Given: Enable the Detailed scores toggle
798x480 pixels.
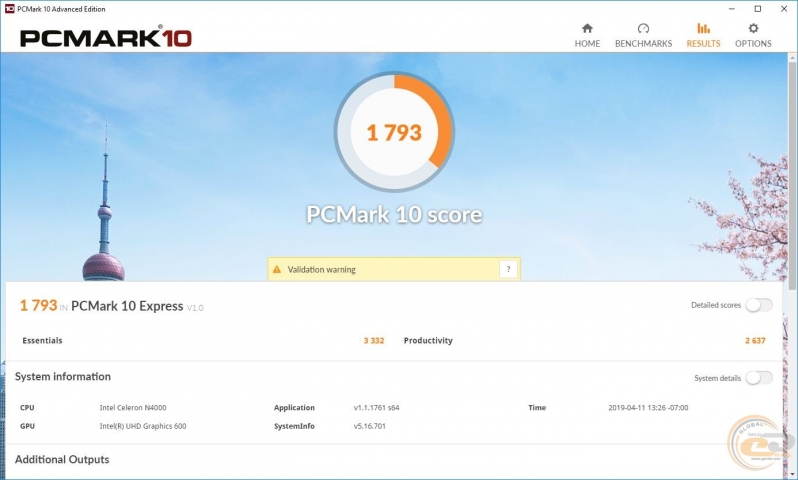Looking at the screenshot, I should pyautogui.click(x=759, y=305).
